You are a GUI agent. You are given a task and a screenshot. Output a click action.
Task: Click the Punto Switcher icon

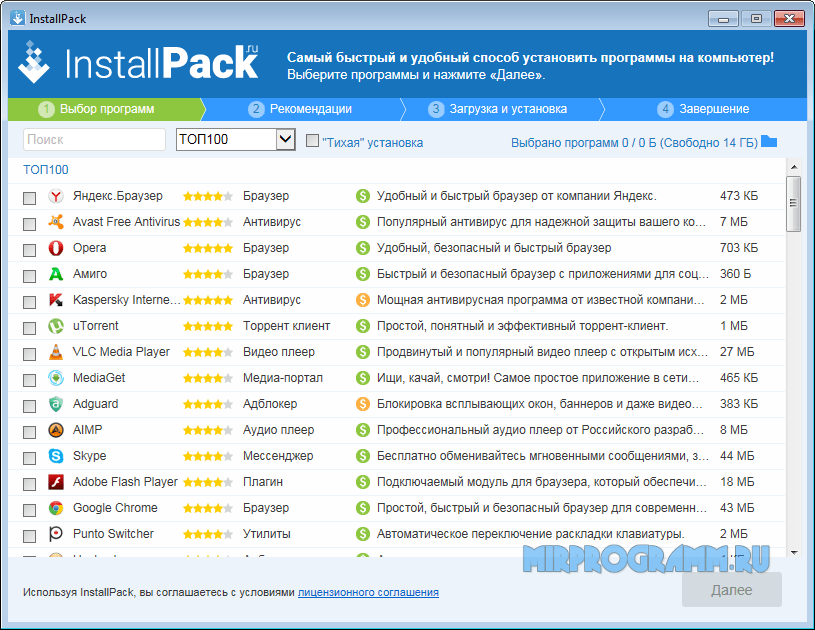56,534
